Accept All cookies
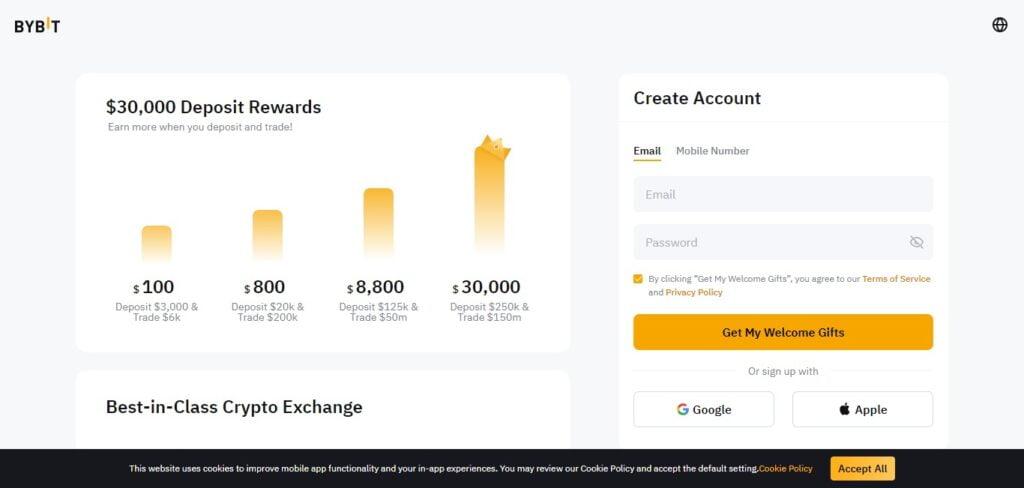1024x488 pixels. (862, 468)
